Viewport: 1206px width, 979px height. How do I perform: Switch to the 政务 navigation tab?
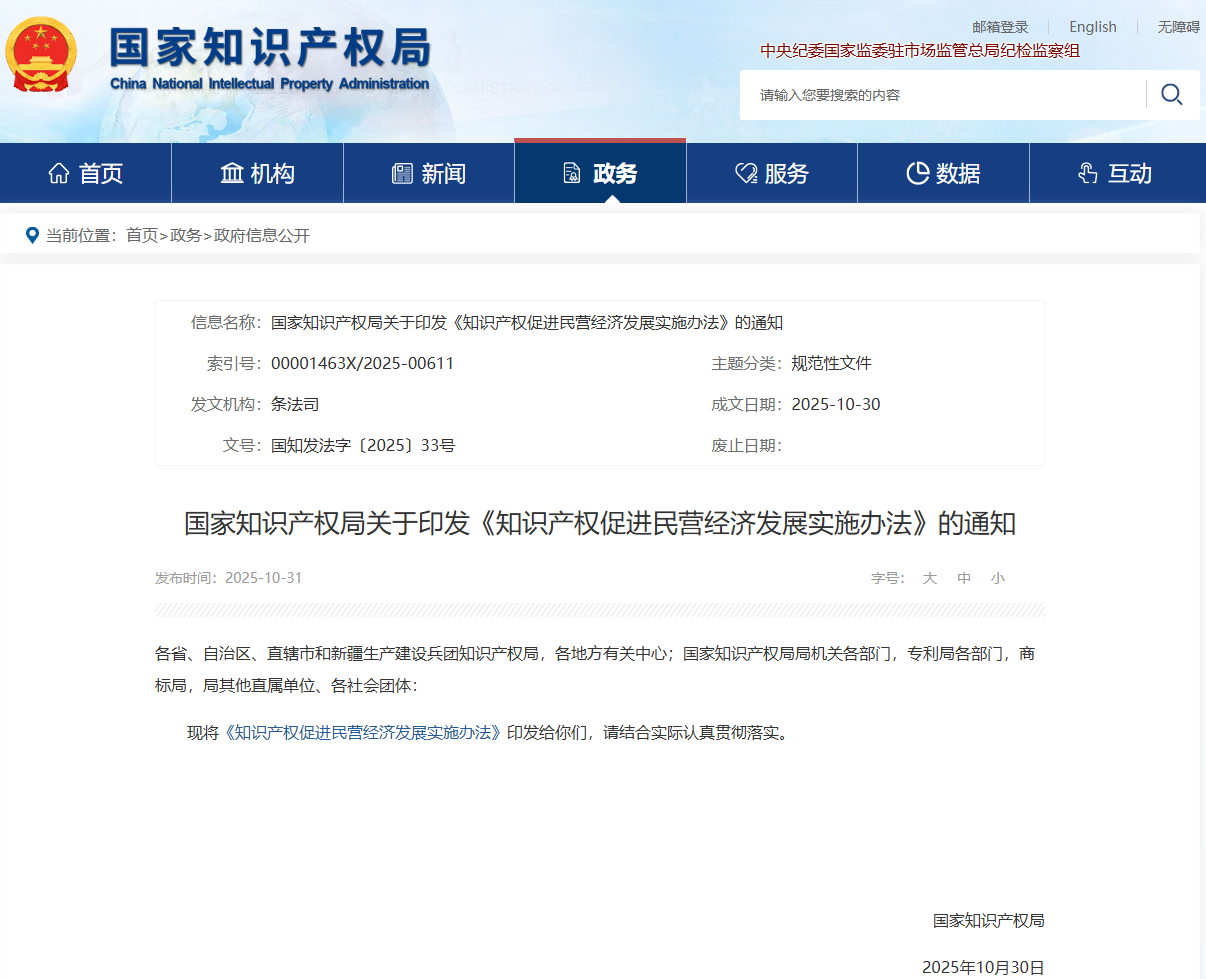pyautogui.click(x=599, y=171)
